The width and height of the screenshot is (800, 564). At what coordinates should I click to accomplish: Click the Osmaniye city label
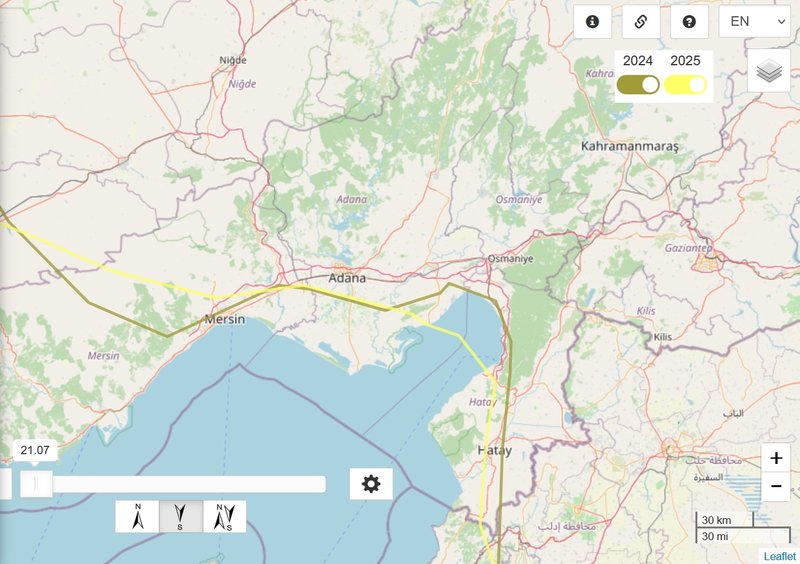tap(510, 259)
